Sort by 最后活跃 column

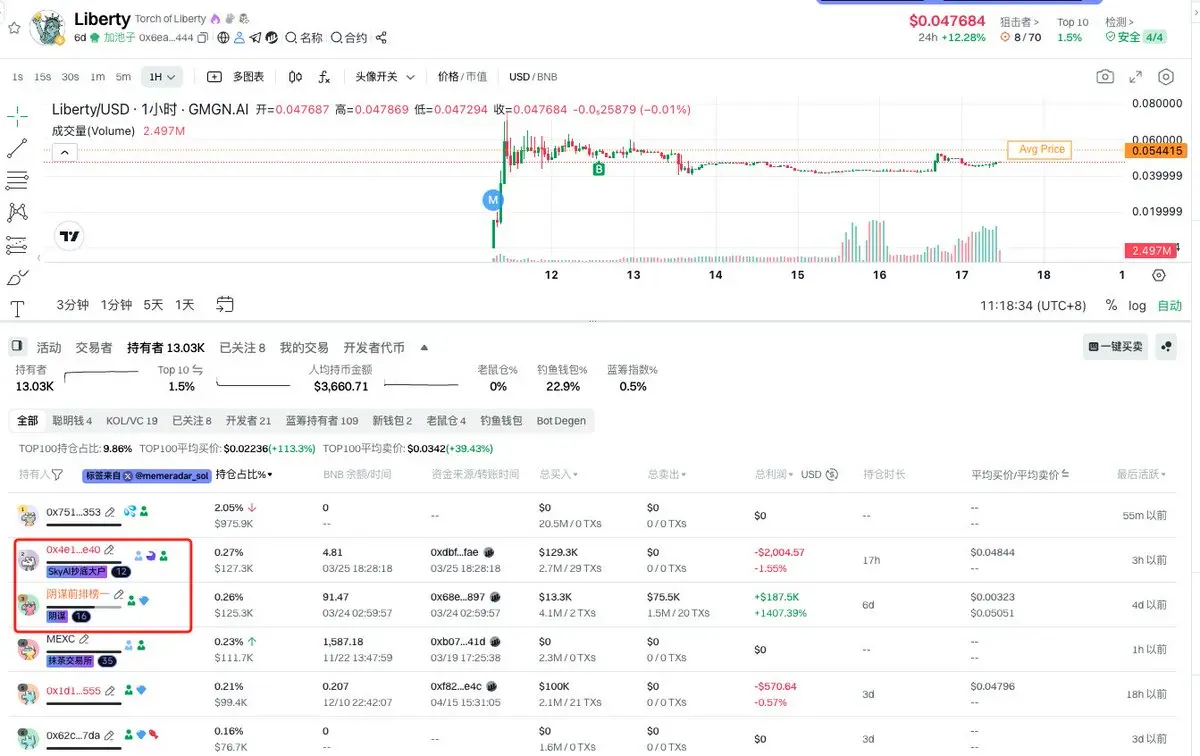coord(1141,475)
